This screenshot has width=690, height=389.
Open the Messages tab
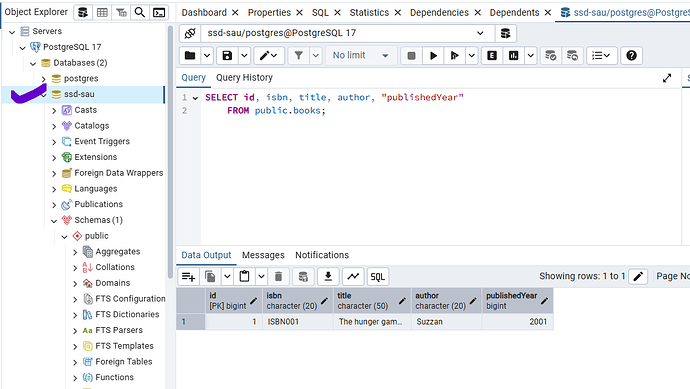pyautogui.click(x=263, y=255)
